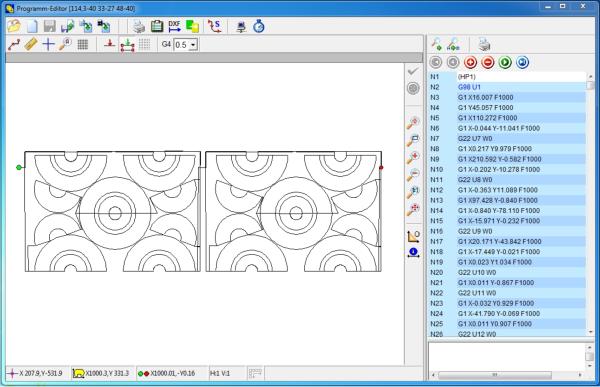600x387 pixels.
Task: Create a new blank program document
Action: (32, 26)
